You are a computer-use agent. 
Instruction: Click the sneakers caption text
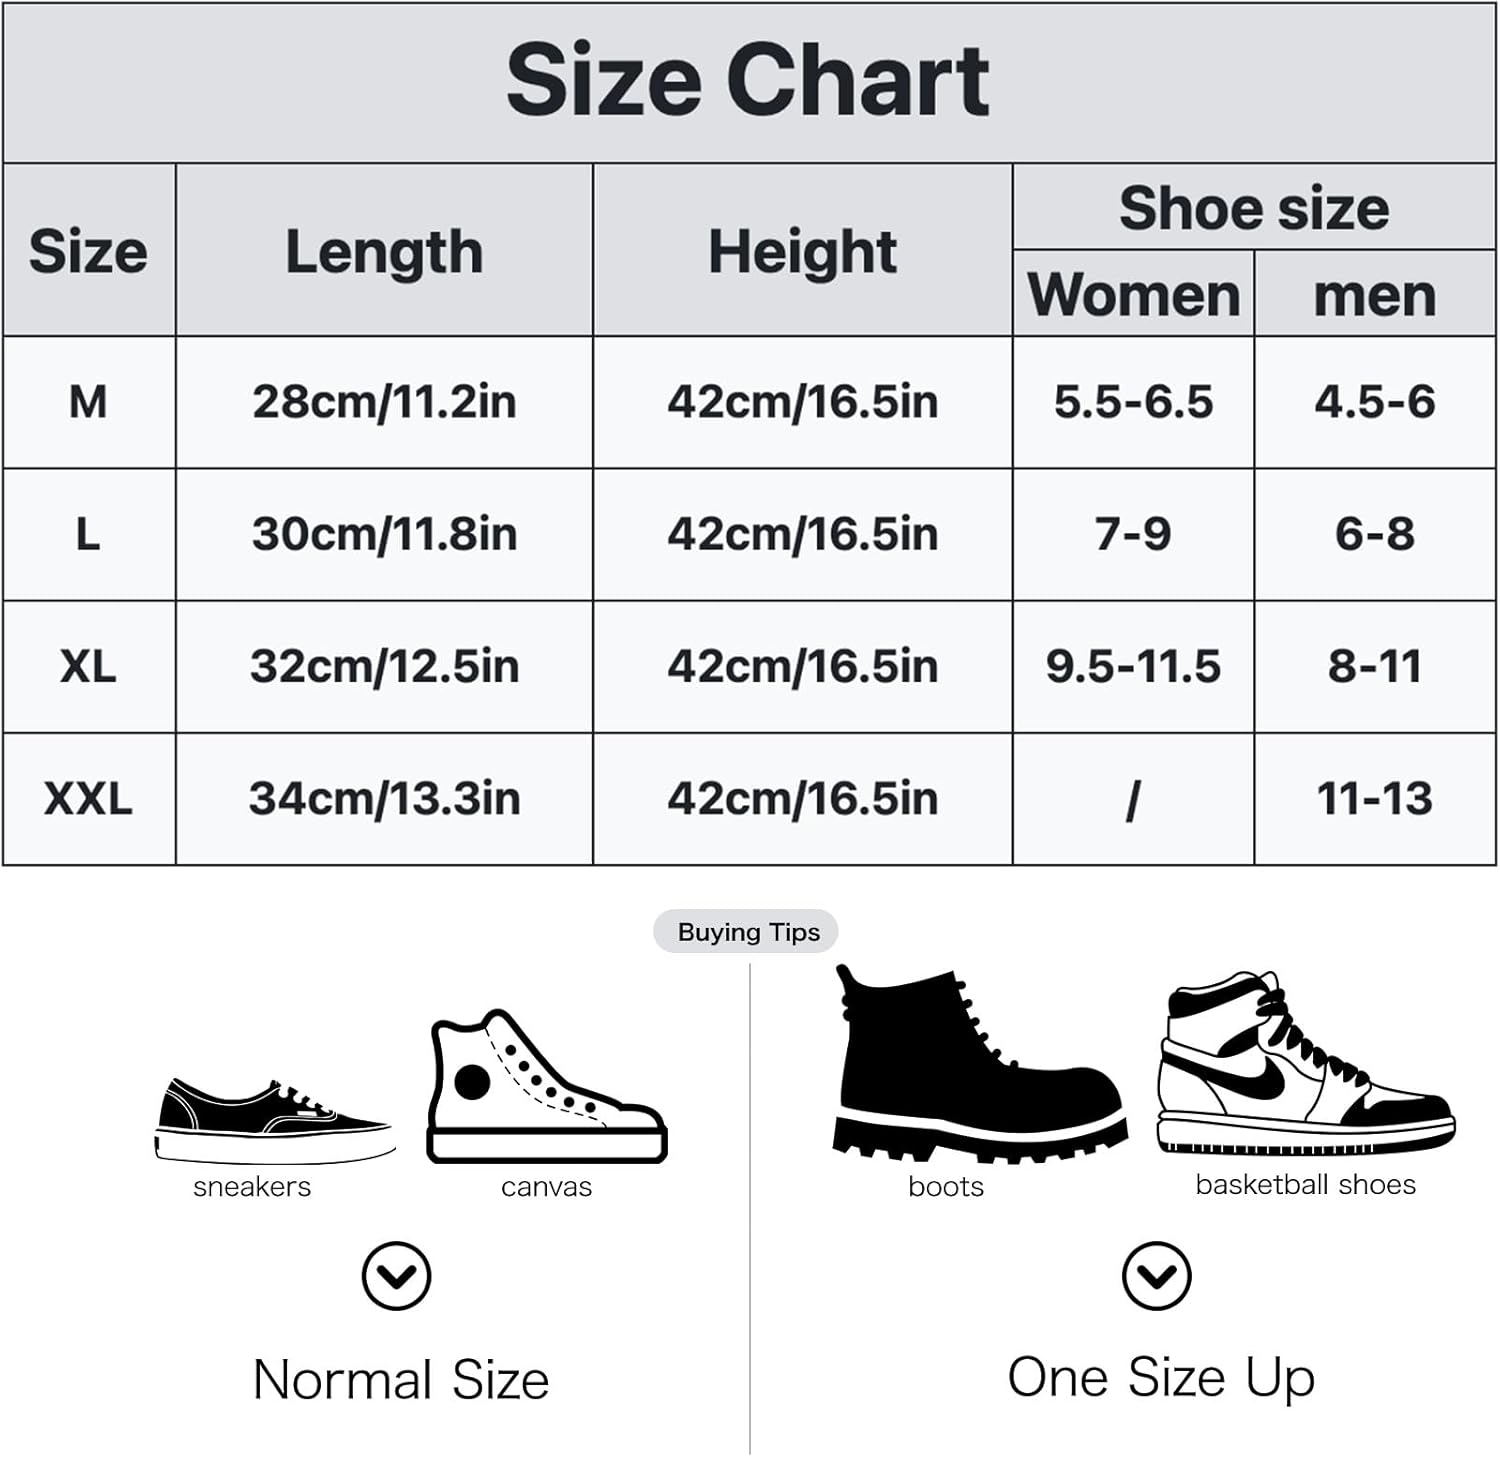tap(252, 1187)
